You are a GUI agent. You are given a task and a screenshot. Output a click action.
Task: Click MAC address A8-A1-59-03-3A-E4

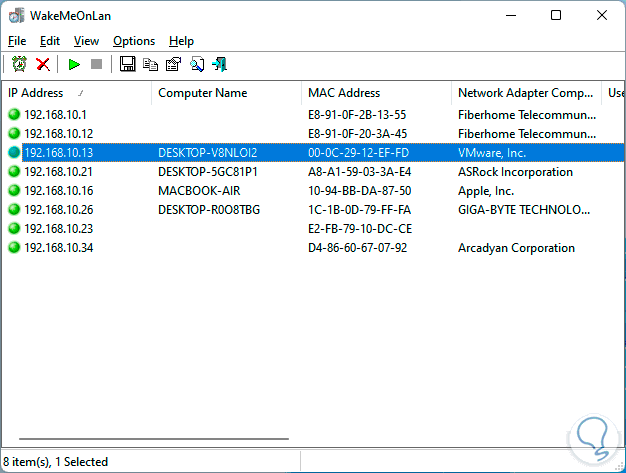click(x=359, y=172)
